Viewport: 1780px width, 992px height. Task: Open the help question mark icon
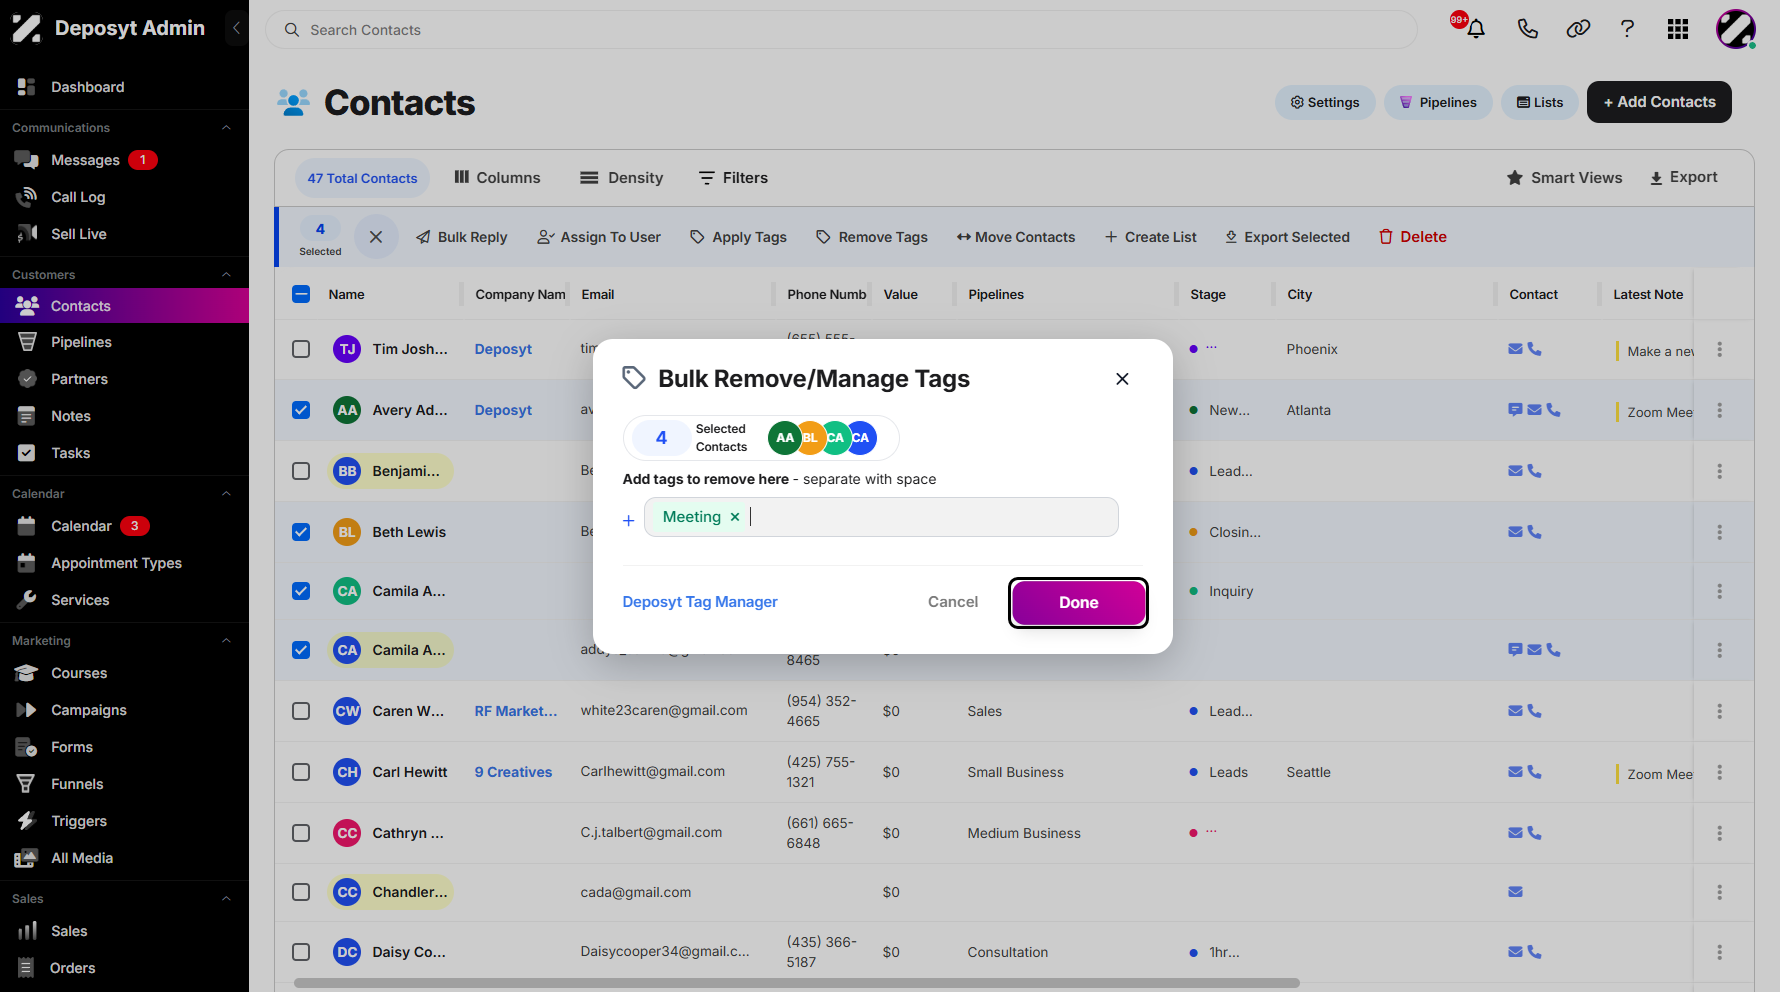point(1627,29)
